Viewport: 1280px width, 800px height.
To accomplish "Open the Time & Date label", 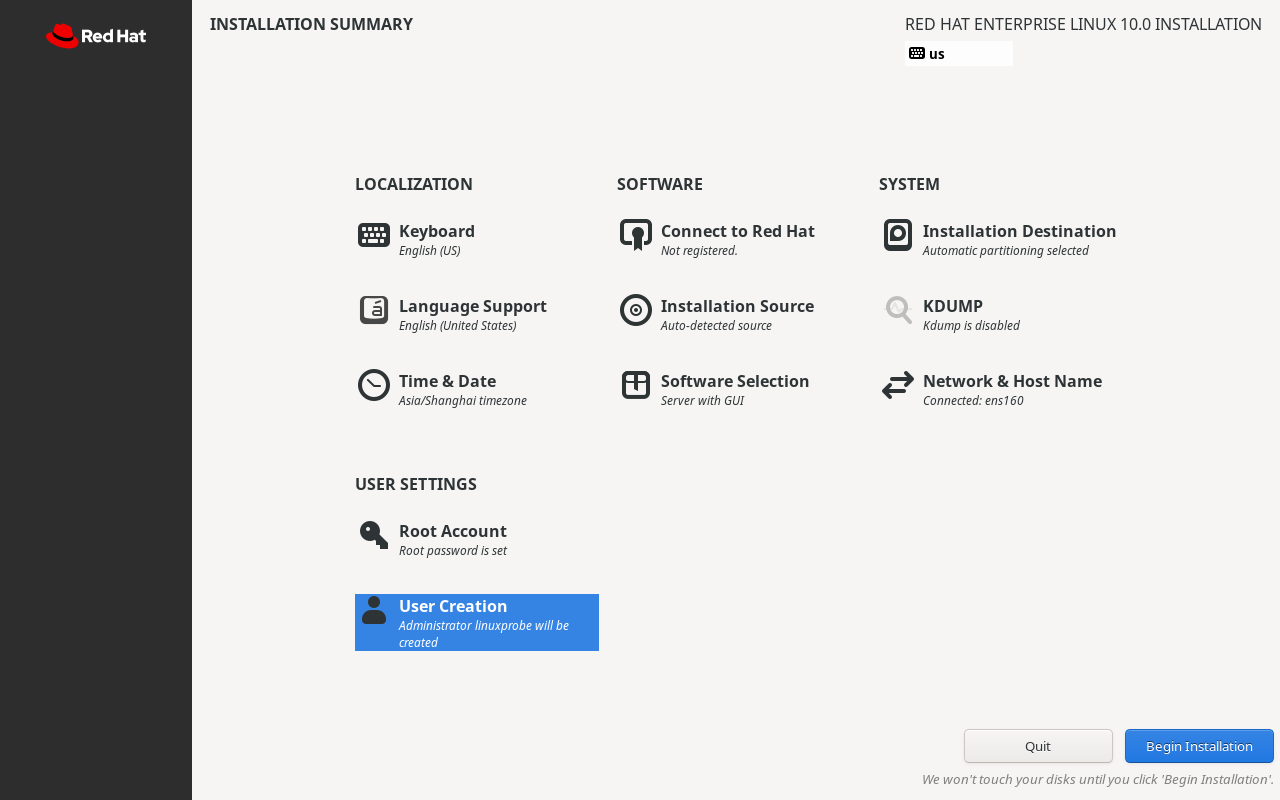I will click(447, 381).
